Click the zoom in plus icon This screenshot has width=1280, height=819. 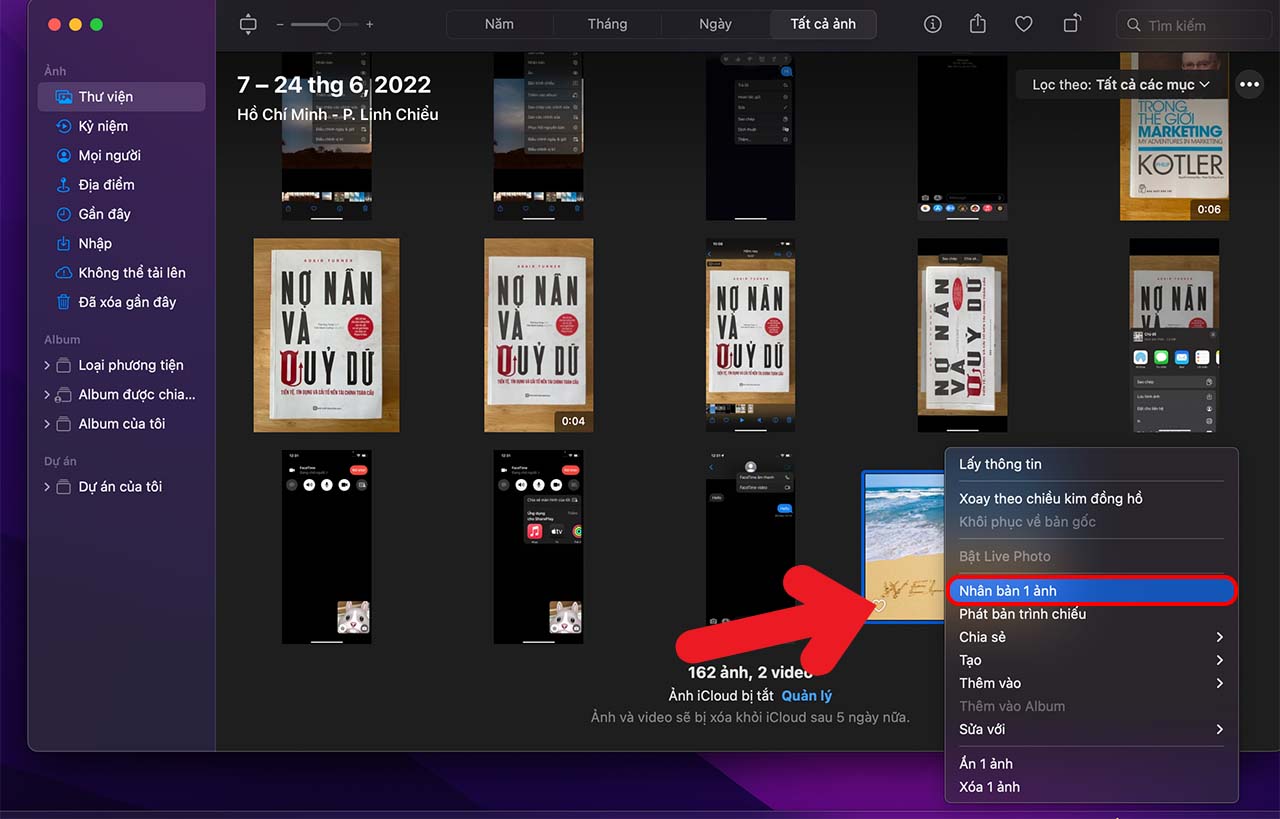coord(370,25)
